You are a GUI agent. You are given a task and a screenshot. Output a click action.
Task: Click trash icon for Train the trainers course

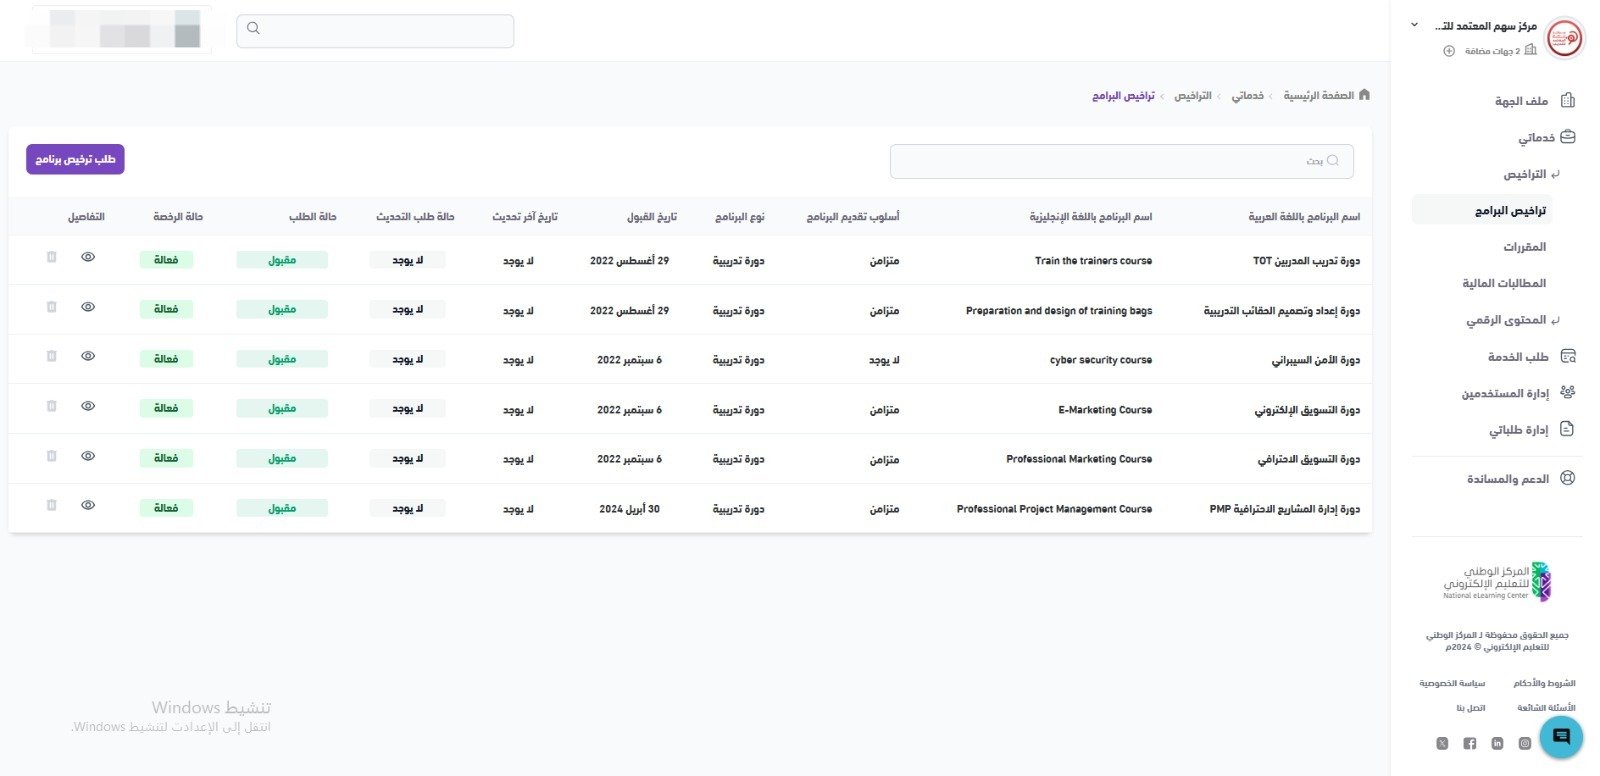52,258
